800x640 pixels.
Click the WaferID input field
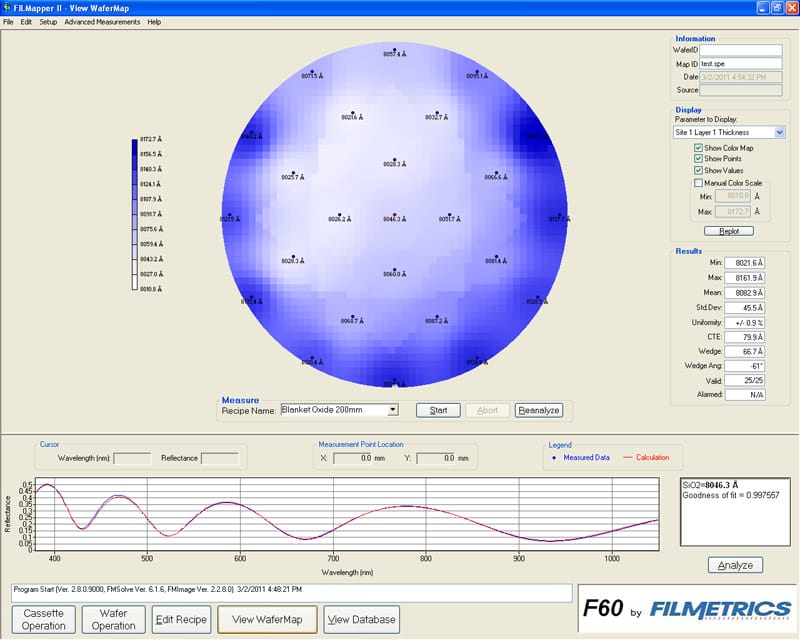coord(740,50)
